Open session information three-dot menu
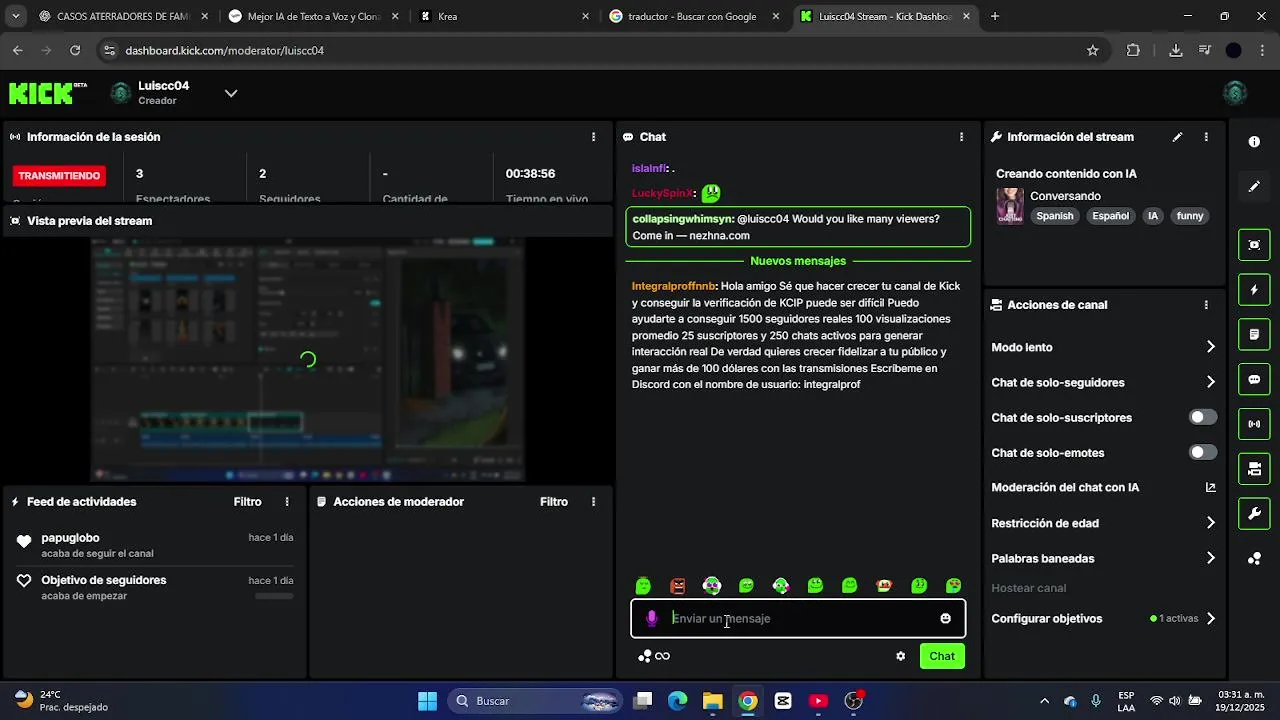The height and width of the screenshot is (720, 1280). 594,137
